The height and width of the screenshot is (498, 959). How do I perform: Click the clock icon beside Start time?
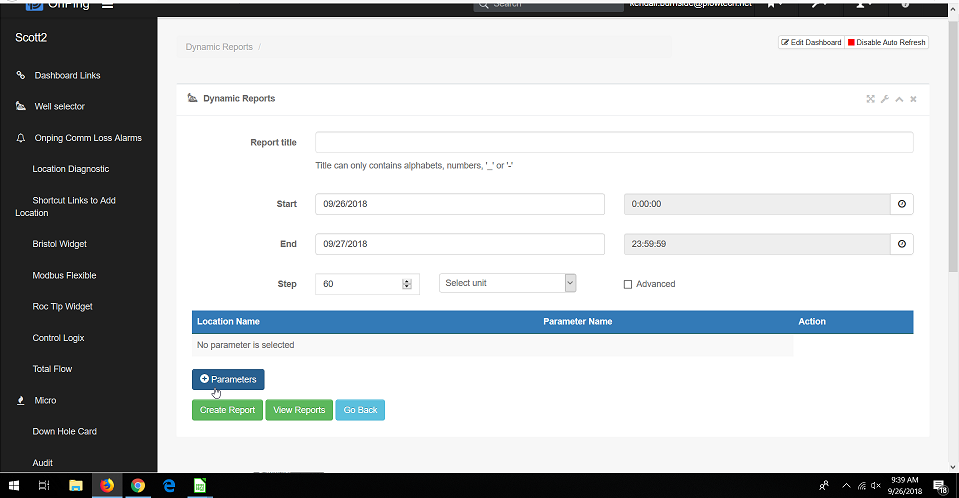[x=901, y=204]
